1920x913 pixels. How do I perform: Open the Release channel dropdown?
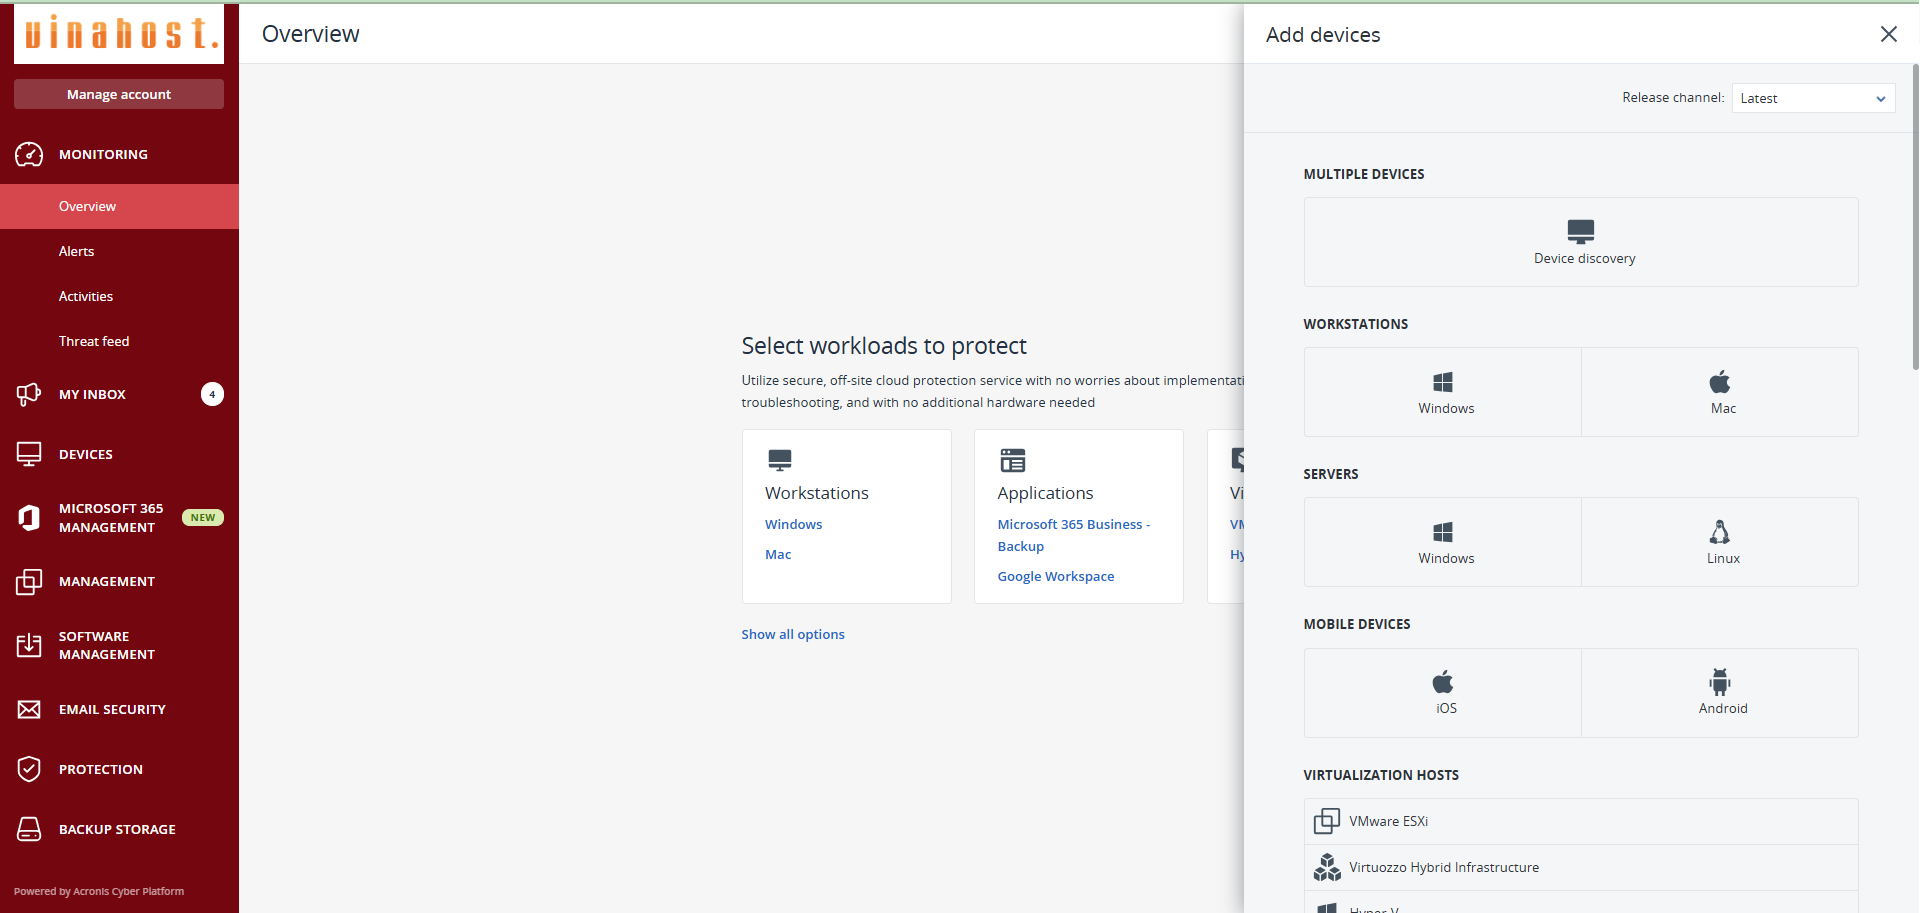(x=1812, y=98)
